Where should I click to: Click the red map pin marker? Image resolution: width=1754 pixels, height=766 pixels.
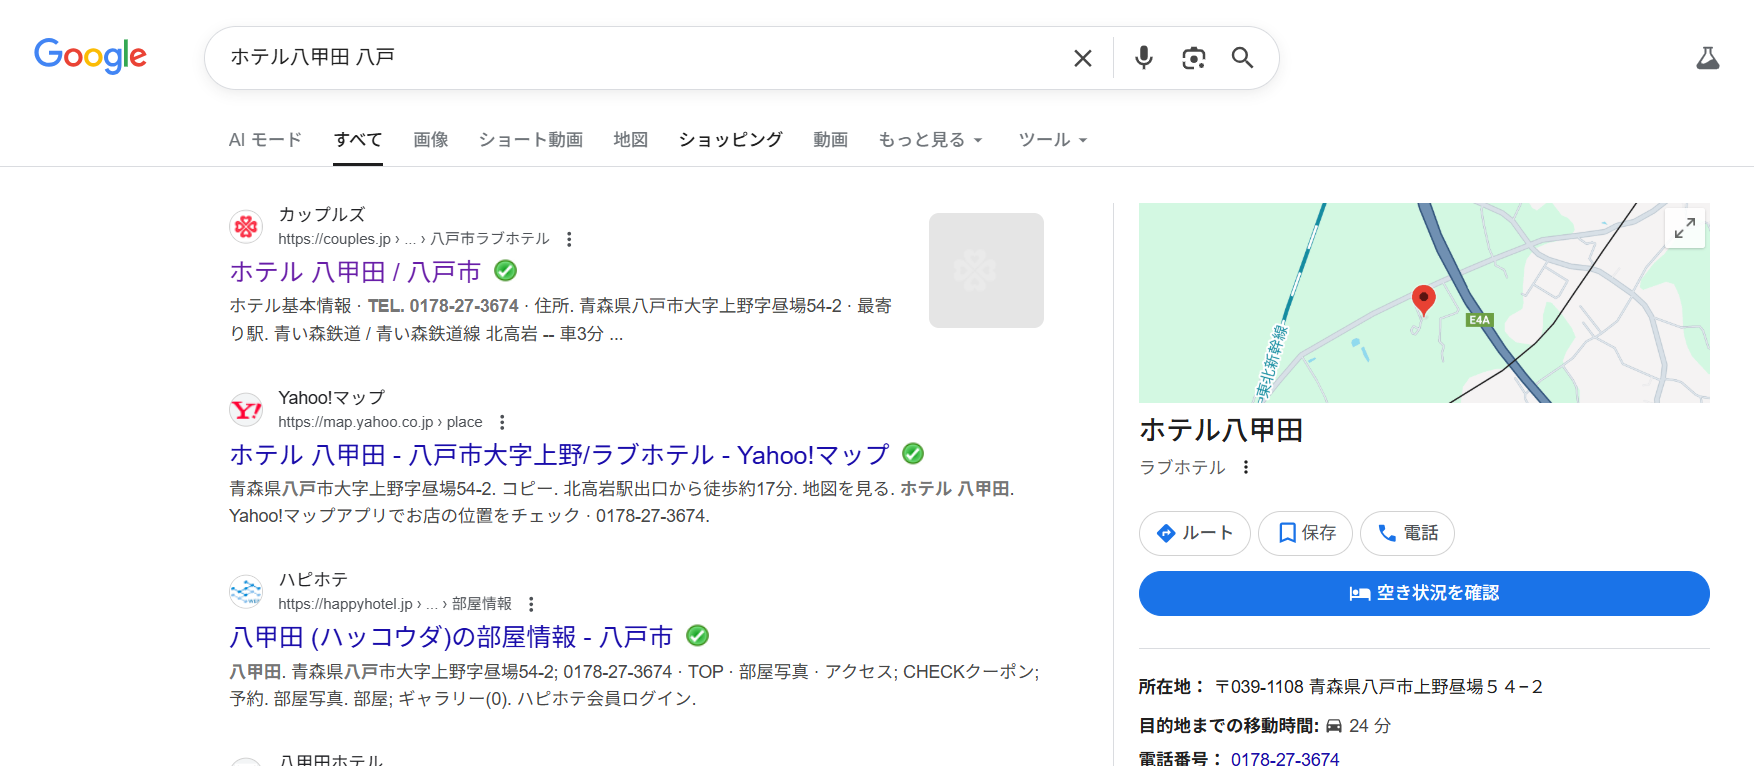tap(1423, 298)
